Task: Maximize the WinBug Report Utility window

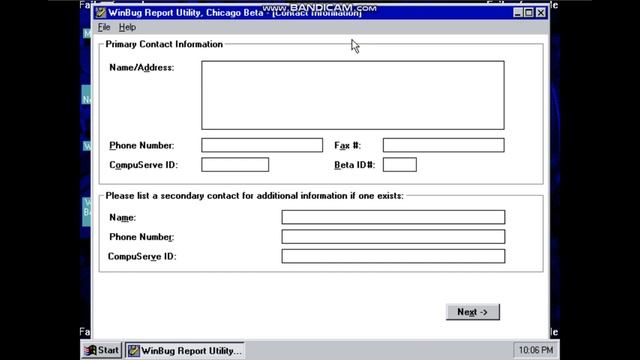Action: tap(529, 13)
